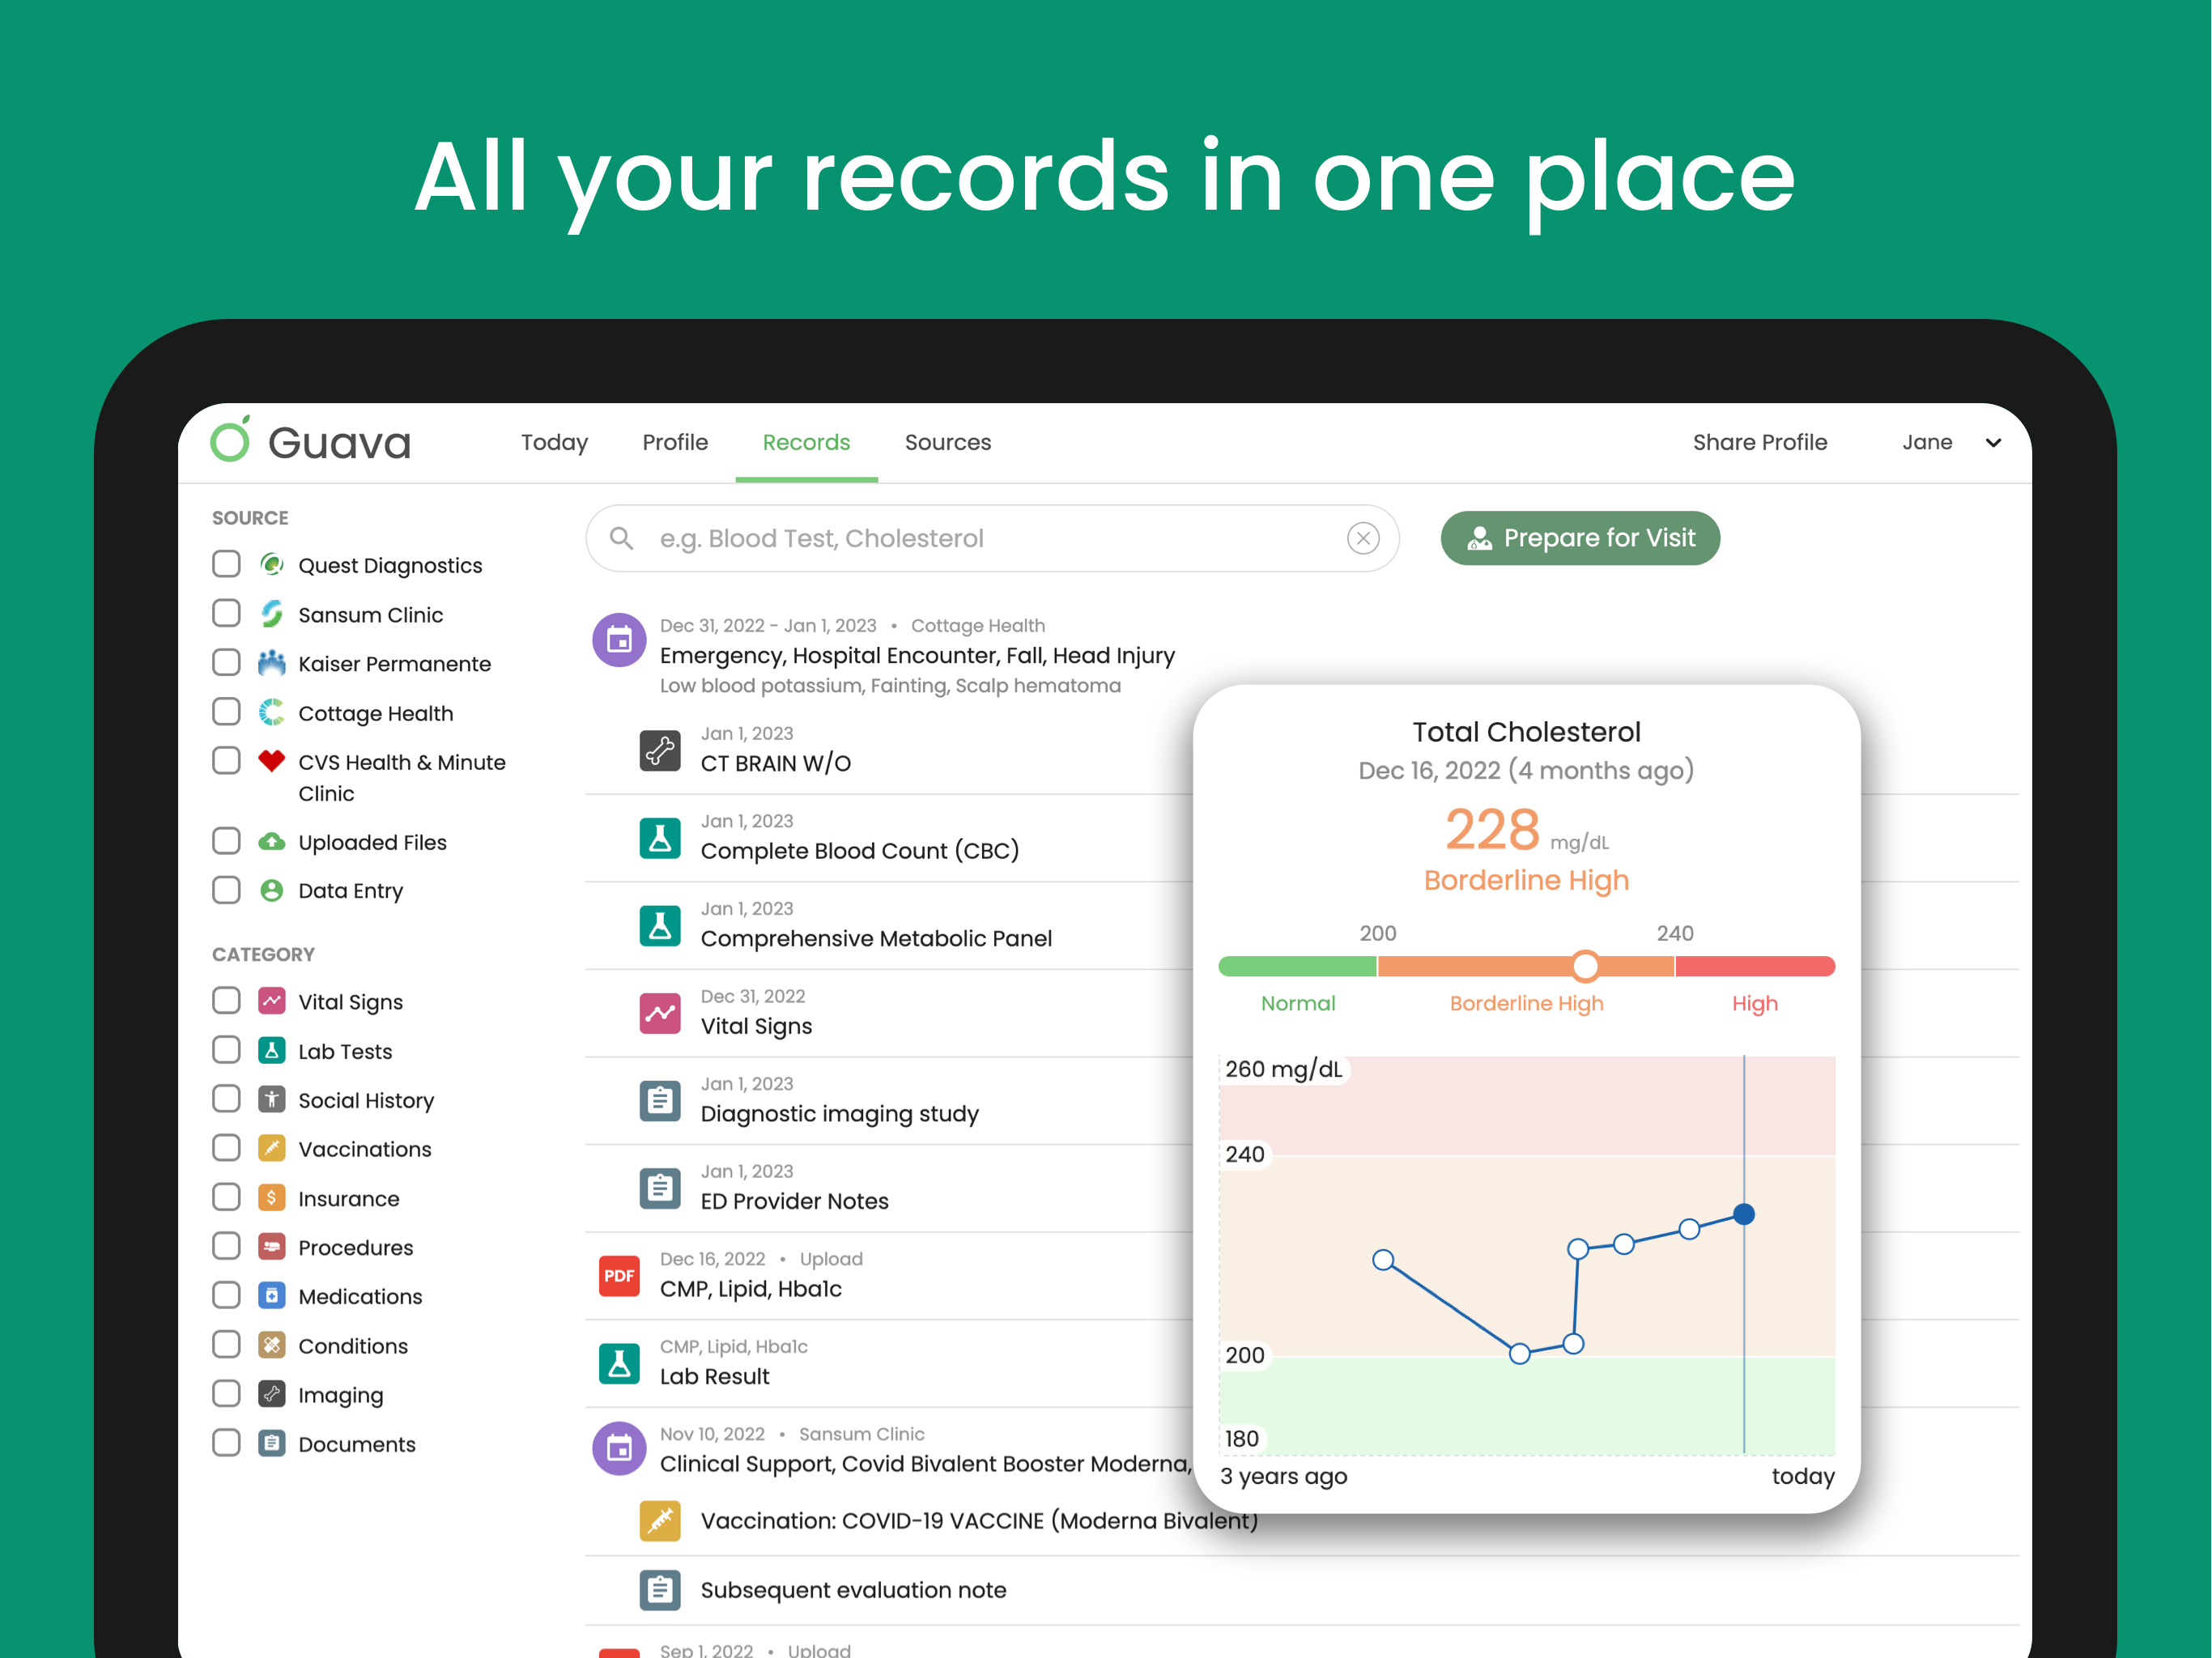The height and width of the screenshot is (1658, 2212).
Task: Click the calendar icon on Emergency Hospital Encounter
Action: point(619,640)
